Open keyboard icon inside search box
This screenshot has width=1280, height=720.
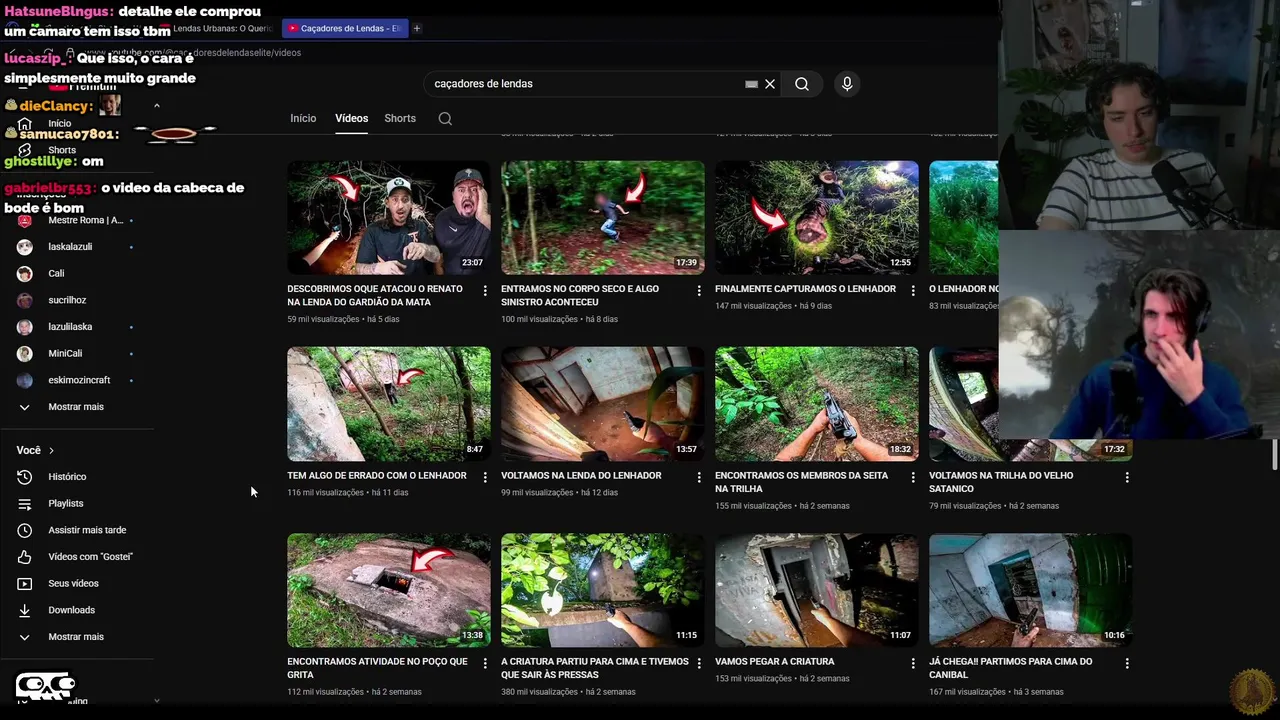(751, 84)
